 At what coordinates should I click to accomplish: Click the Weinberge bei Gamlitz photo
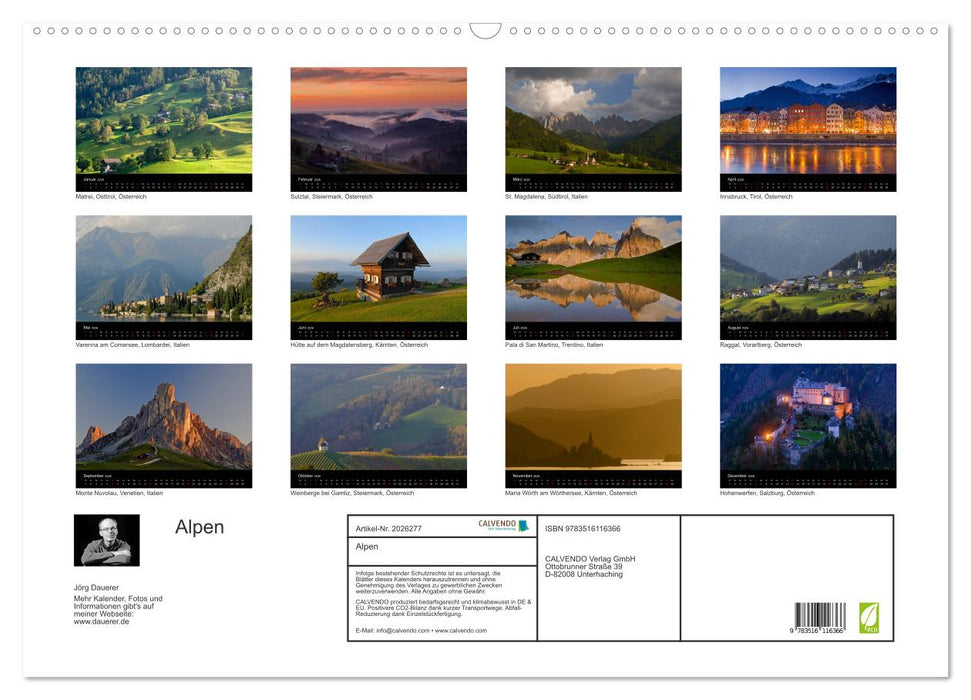(x=378, y=420)
